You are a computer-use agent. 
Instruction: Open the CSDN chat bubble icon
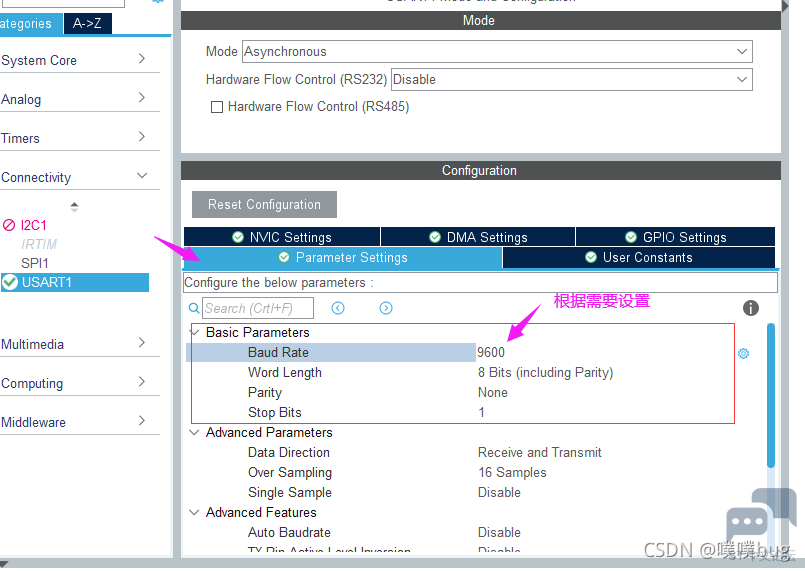point(761,516)
